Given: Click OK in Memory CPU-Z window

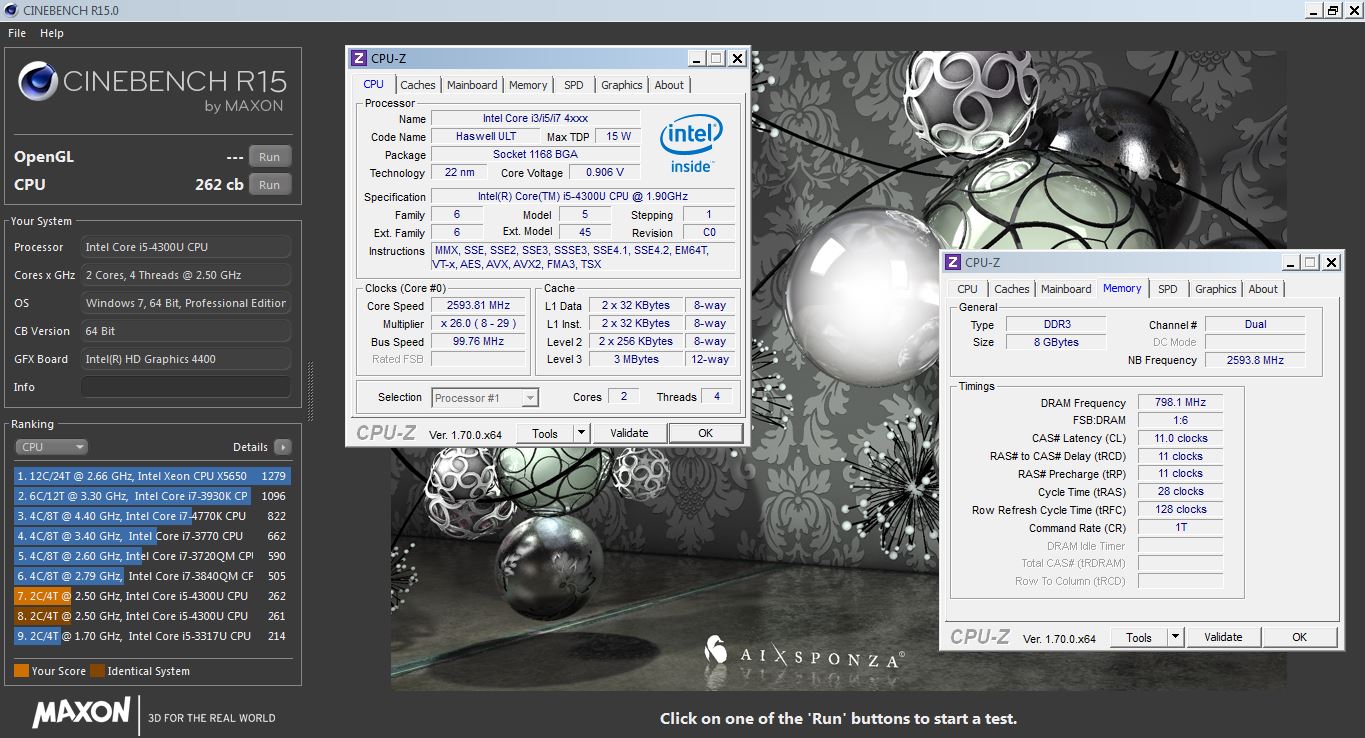Looking at the screenshot, I should [1300, 637].
